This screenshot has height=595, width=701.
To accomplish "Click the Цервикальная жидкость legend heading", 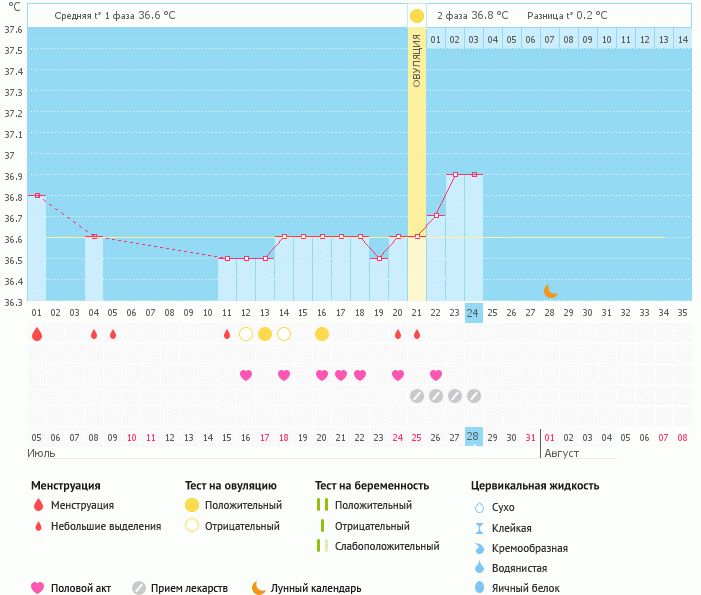I will [x=535, y=485].
